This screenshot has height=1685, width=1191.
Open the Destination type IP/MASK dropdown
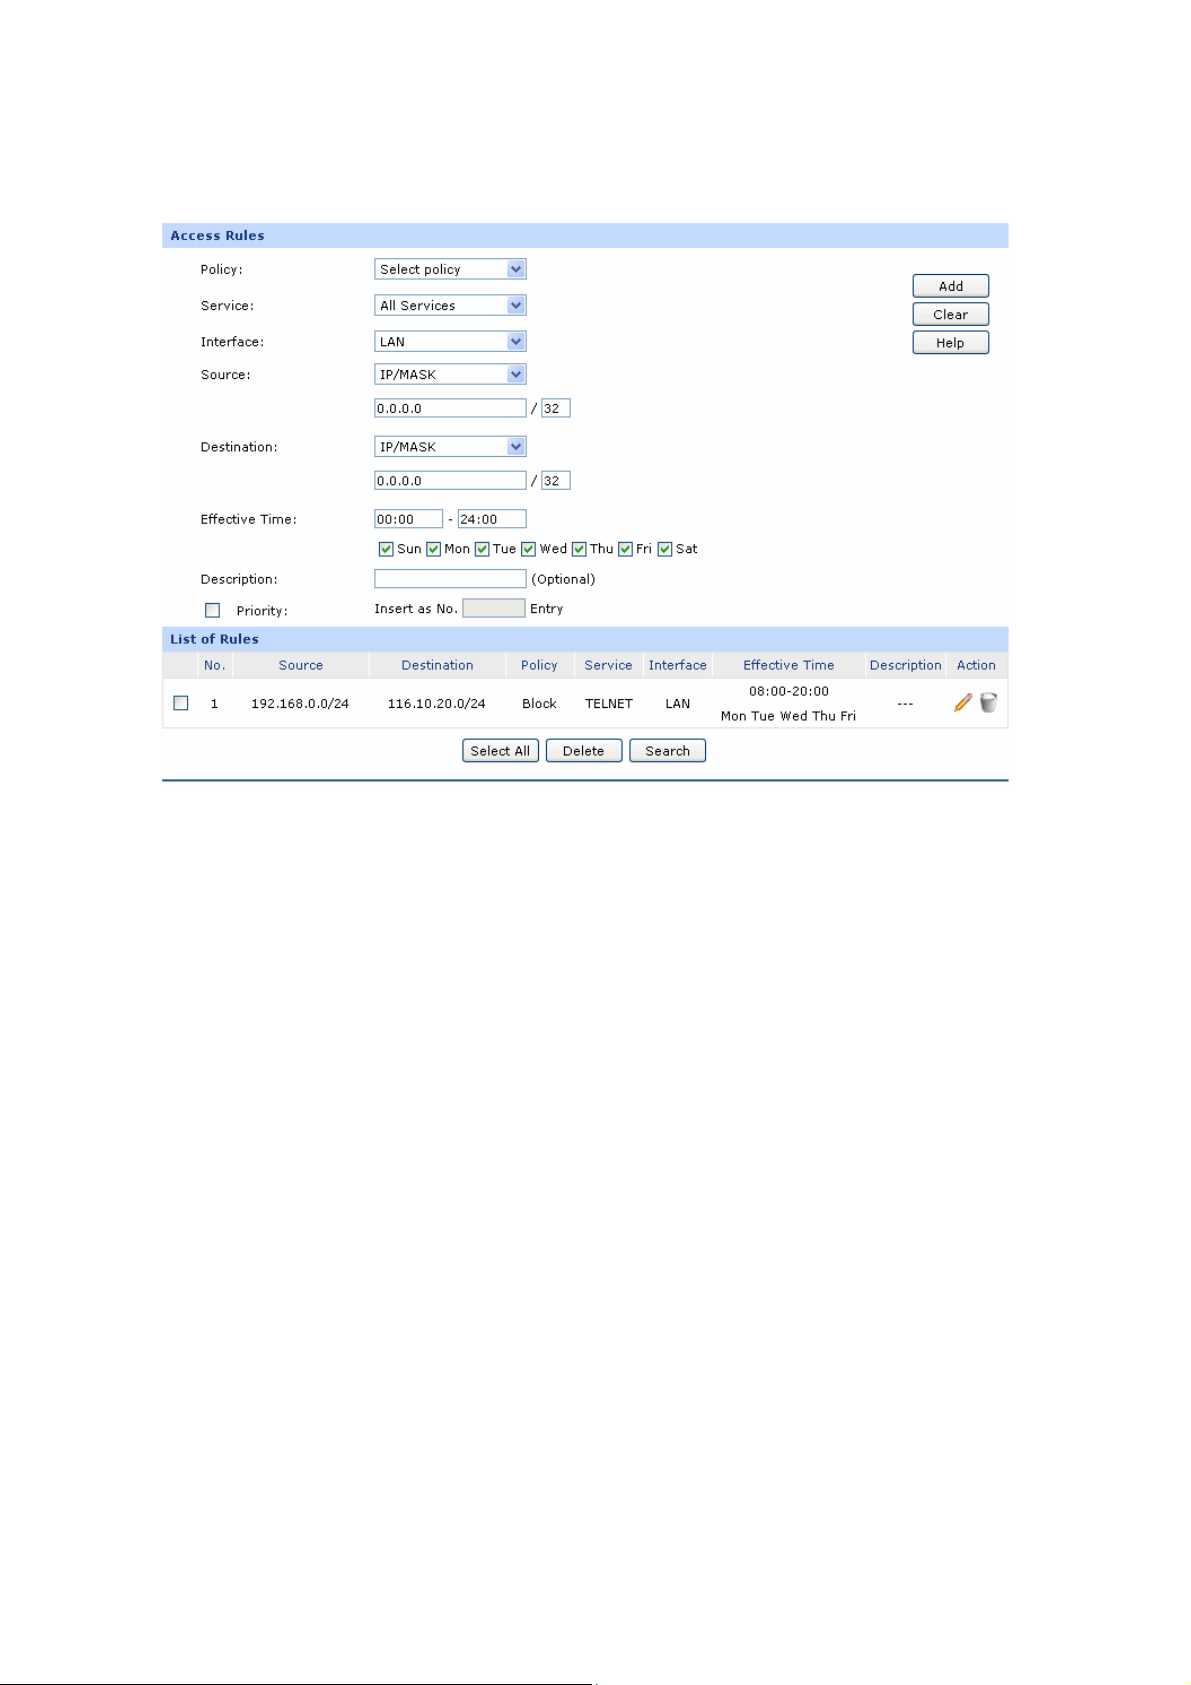point(450,447)
